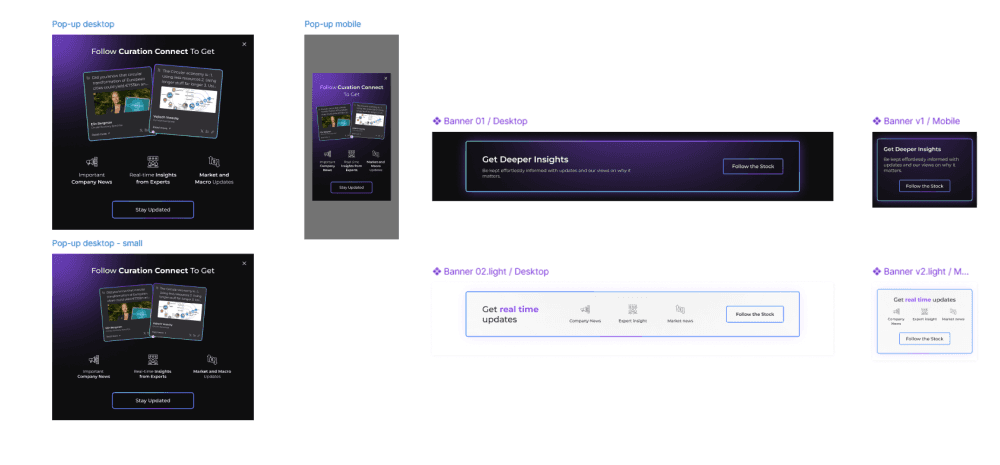
Task: Select the "Pop-up desktop" frame label
Action: tap(83, 24)
